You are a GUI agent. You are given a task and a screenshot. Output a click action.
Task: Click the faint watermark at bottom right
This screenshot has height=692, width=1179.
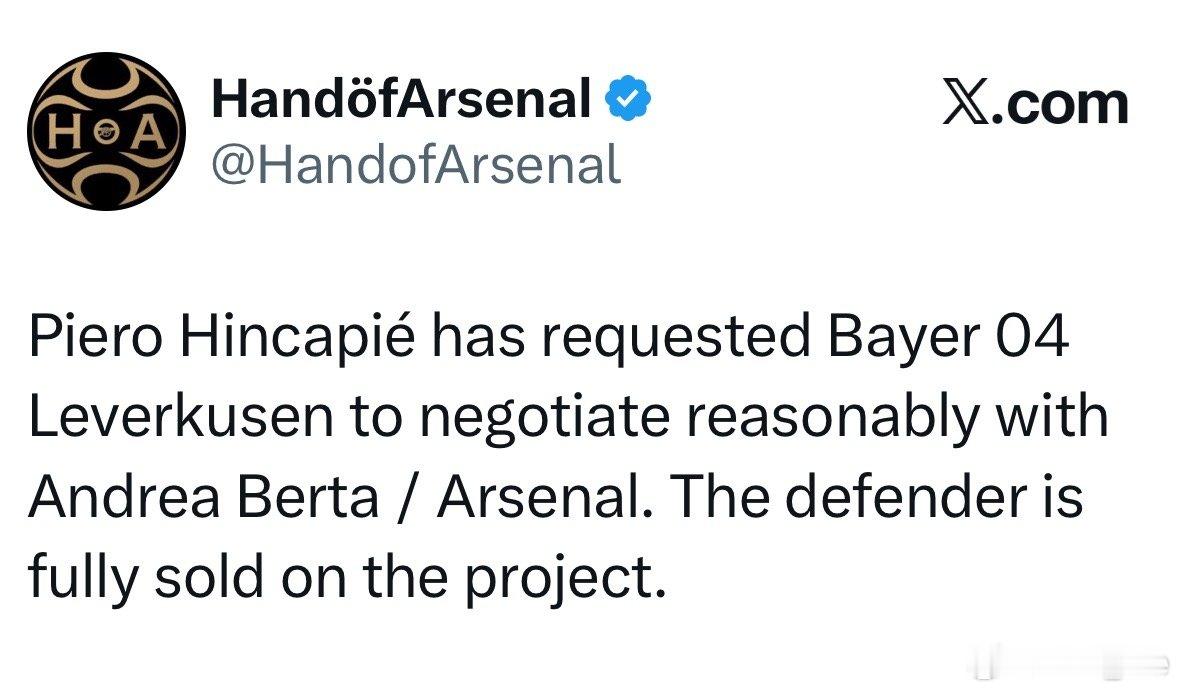1068,663
